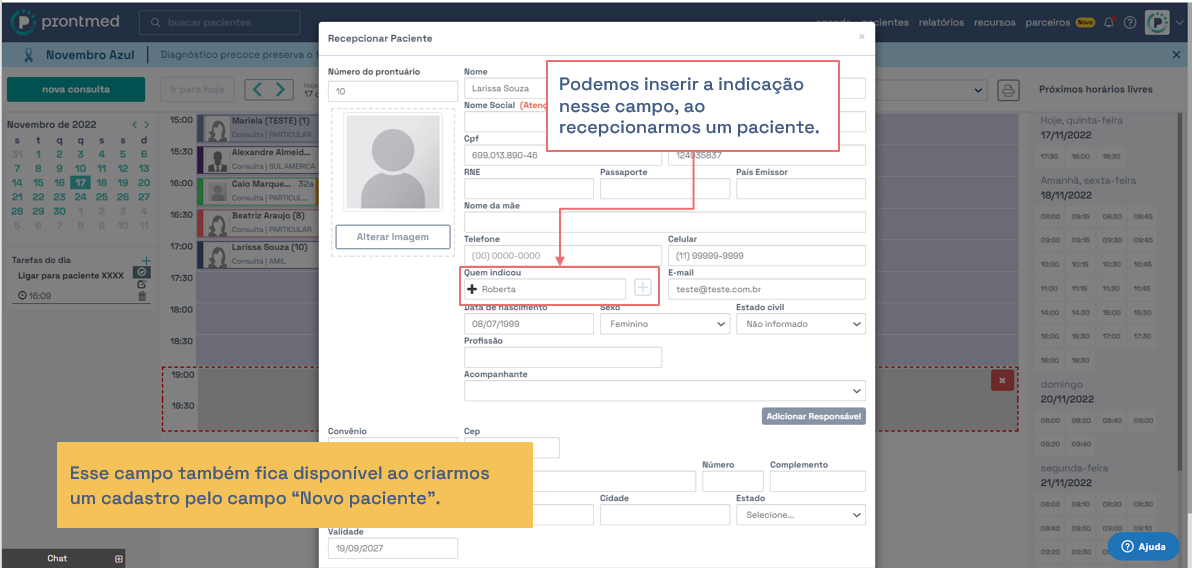The height and width of the screenshot is (568, 1192).
Task: Remove the selected 19:00 time slot
Action: (x=1001, y=380)
